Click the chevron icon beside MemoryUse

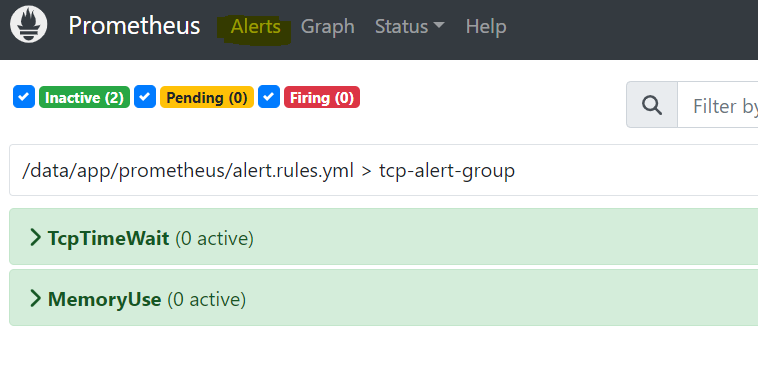coord(35,299)
